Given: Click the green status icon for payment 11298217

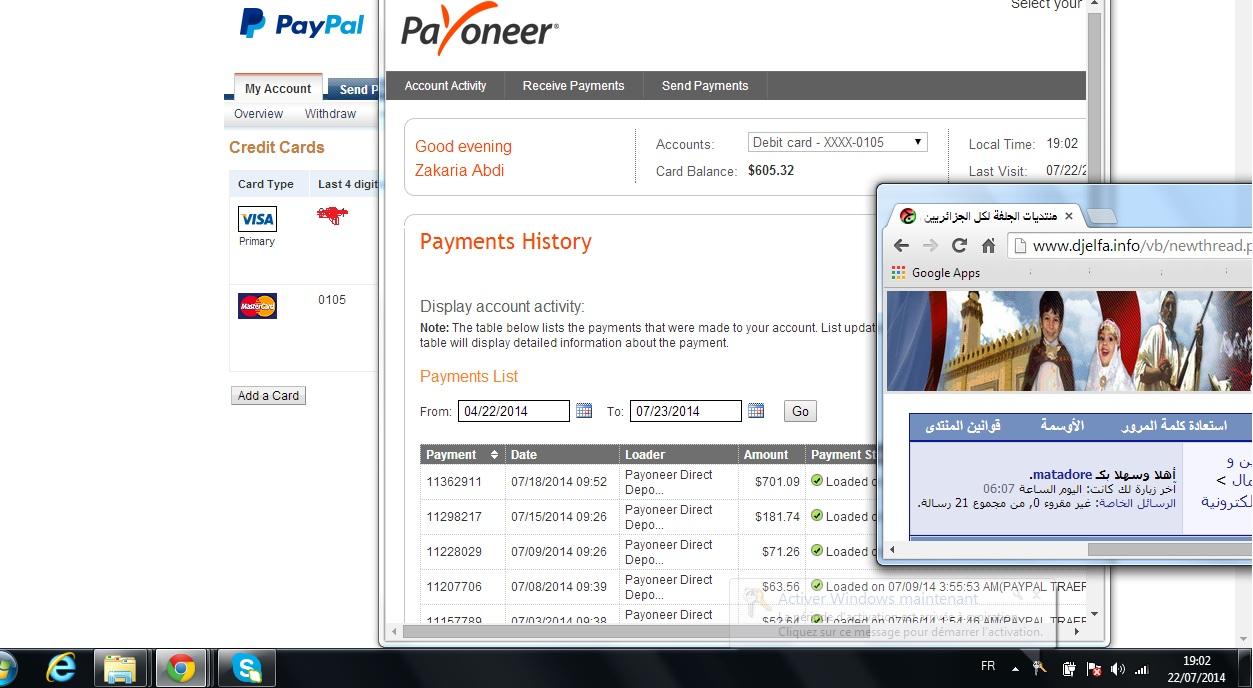Looking at the screenshot, I should pos(816,516).
